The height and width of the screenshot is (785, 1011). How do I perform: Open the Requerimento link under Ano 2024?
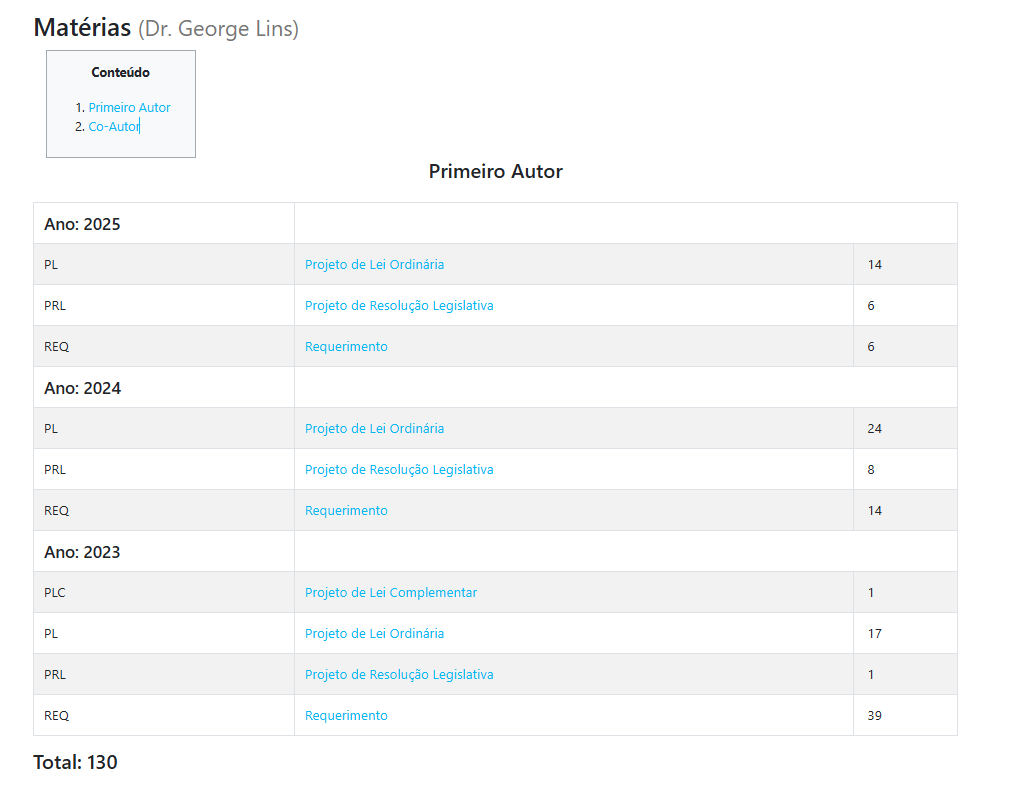pos(346,511)
